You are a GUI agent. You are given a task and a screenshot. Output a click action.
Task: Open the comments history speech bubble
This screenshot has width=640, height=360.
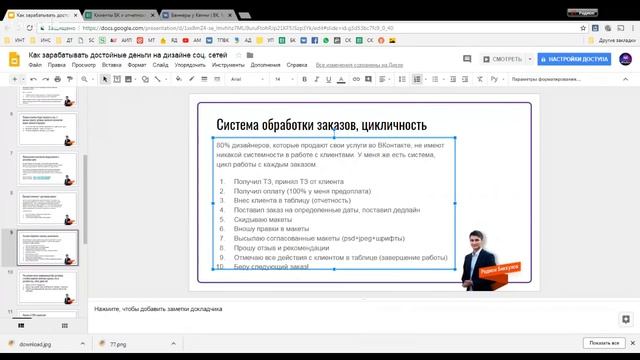click(x=467, y=59)
